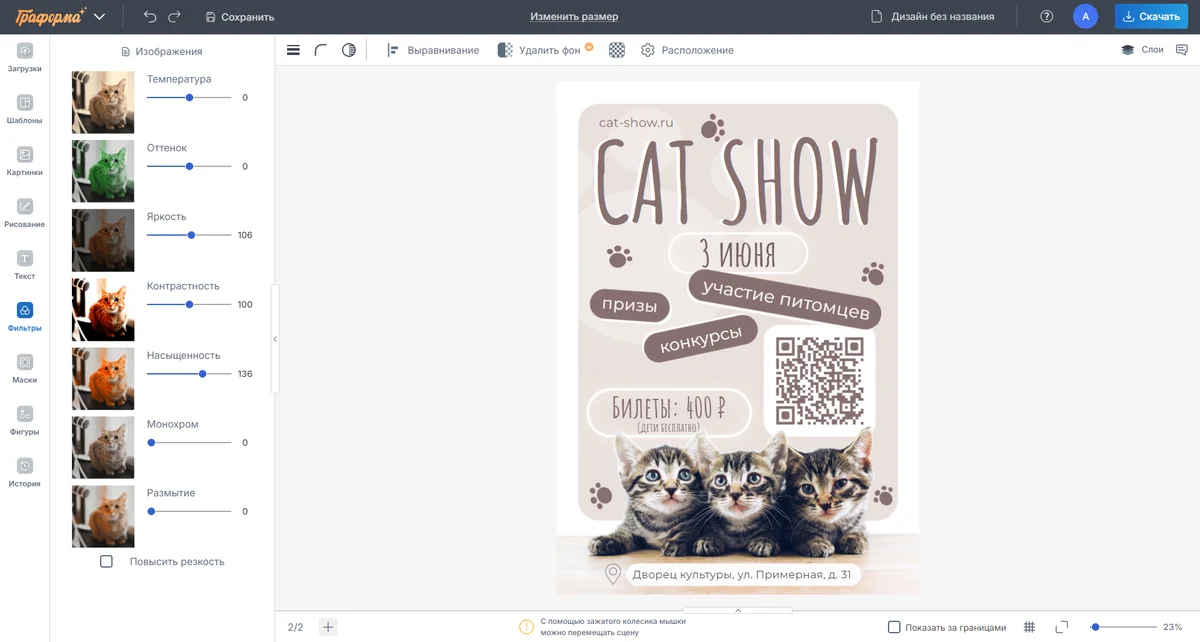Add a new page with plus button
Screen dimensions: 1200x642
pyautogui.click(x=328, y=627)
